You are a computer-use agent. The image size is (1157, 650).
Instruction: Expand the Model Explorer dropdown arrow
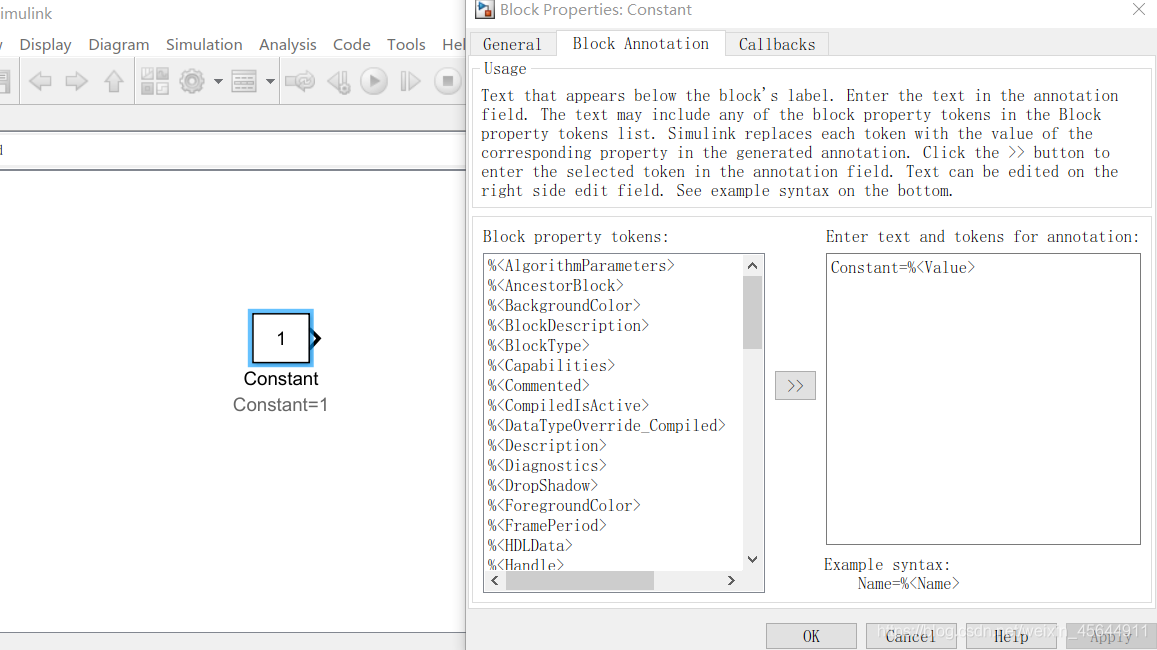270,81
